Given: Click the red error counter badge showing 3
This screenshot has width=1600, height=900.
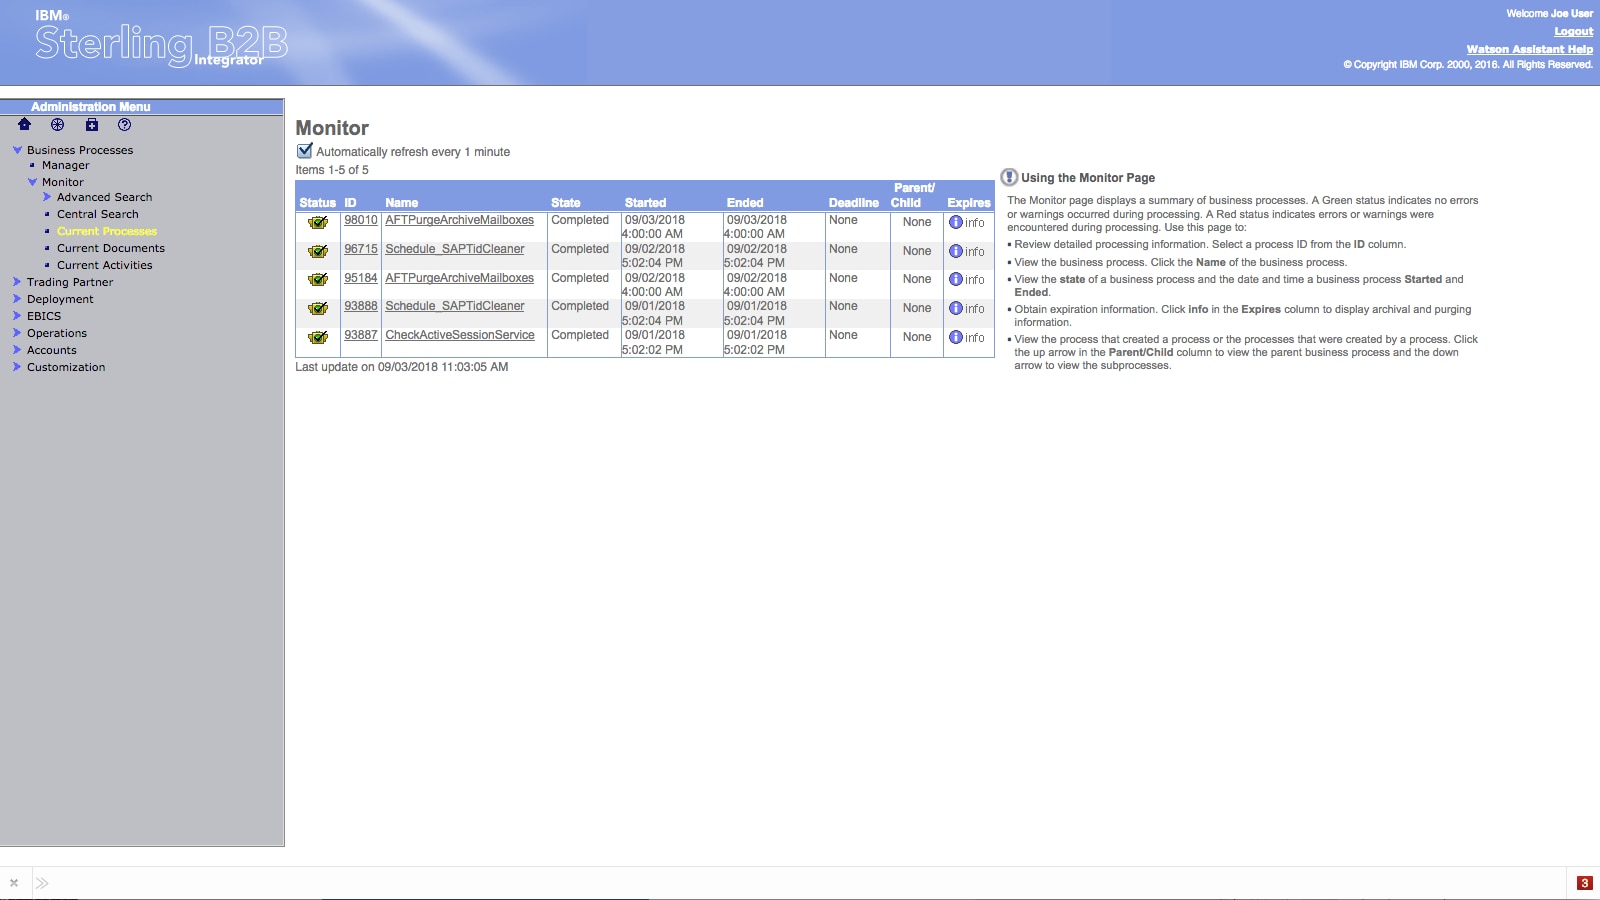Looking at the screenshot, I should [x=1584, y=883].
